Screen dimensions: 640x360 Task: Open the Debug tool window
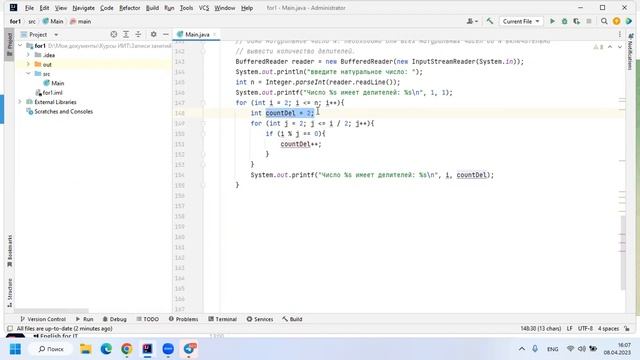(115, 319)
